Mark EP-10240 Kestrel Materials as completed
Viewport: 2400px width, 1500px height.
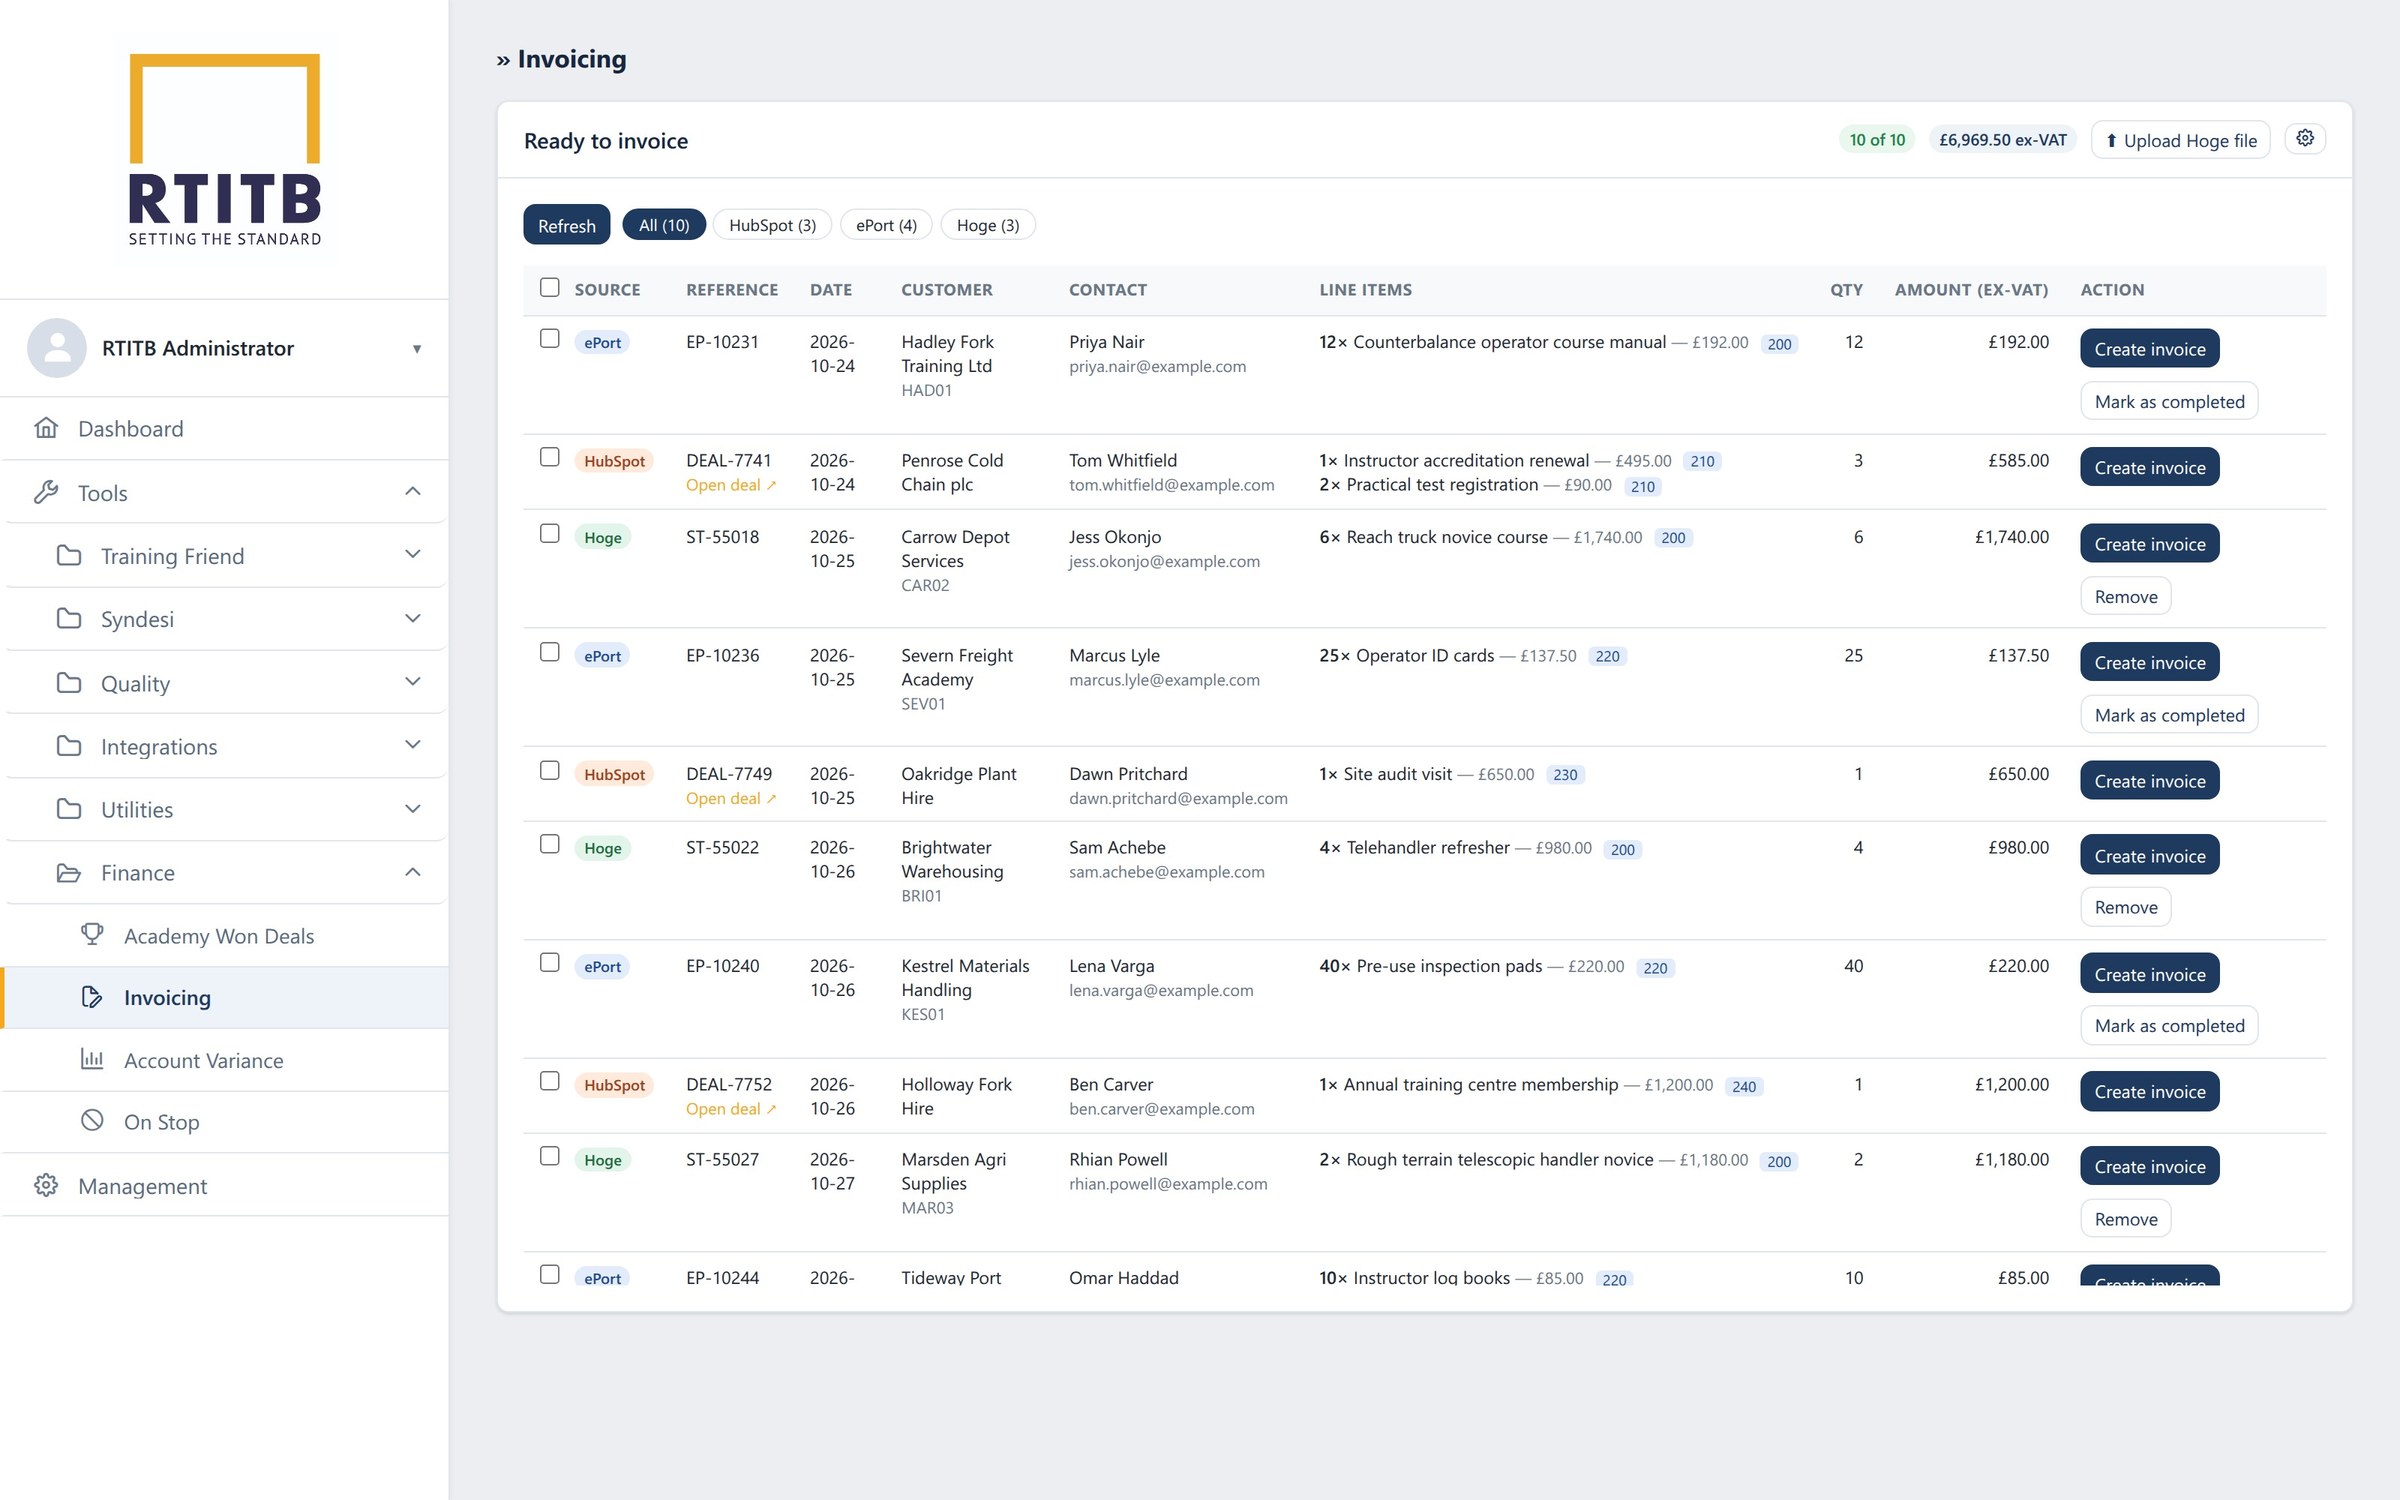coord(2170,1025)
